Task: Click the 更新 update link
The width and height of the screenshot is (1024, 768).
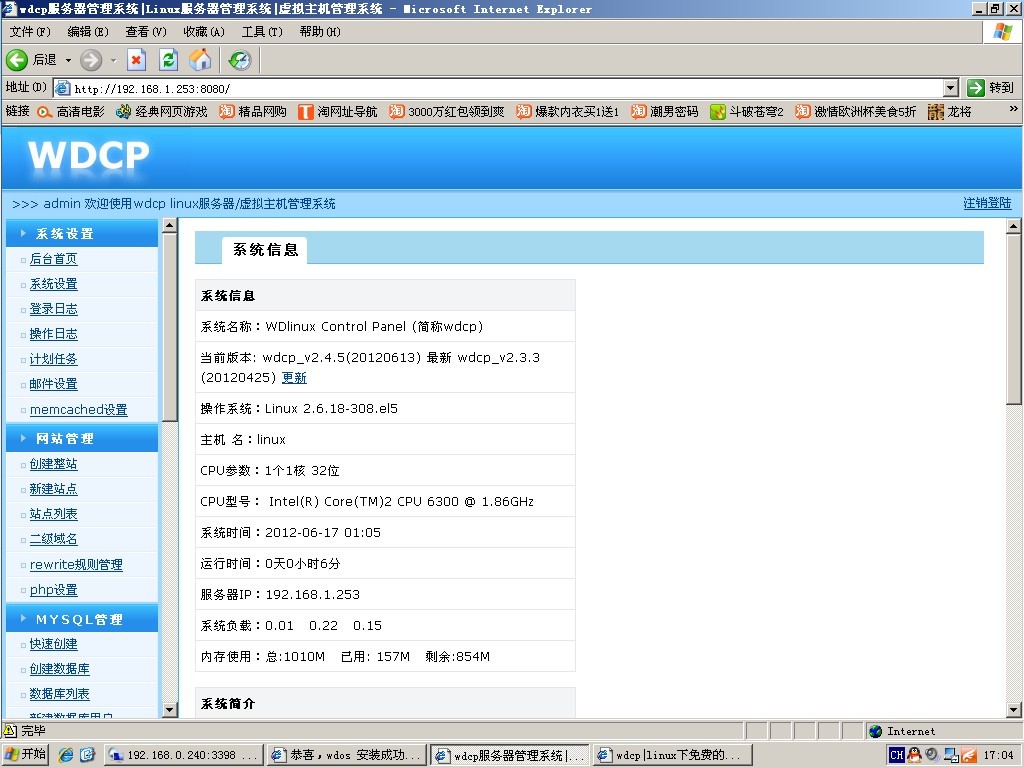Action: point(294,377)
